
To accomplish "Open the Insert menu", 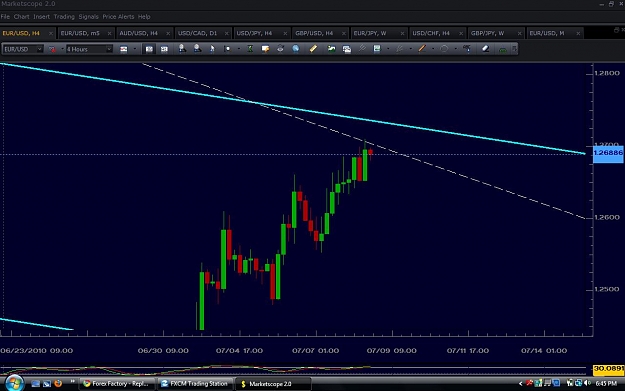I will coord(41,17).
